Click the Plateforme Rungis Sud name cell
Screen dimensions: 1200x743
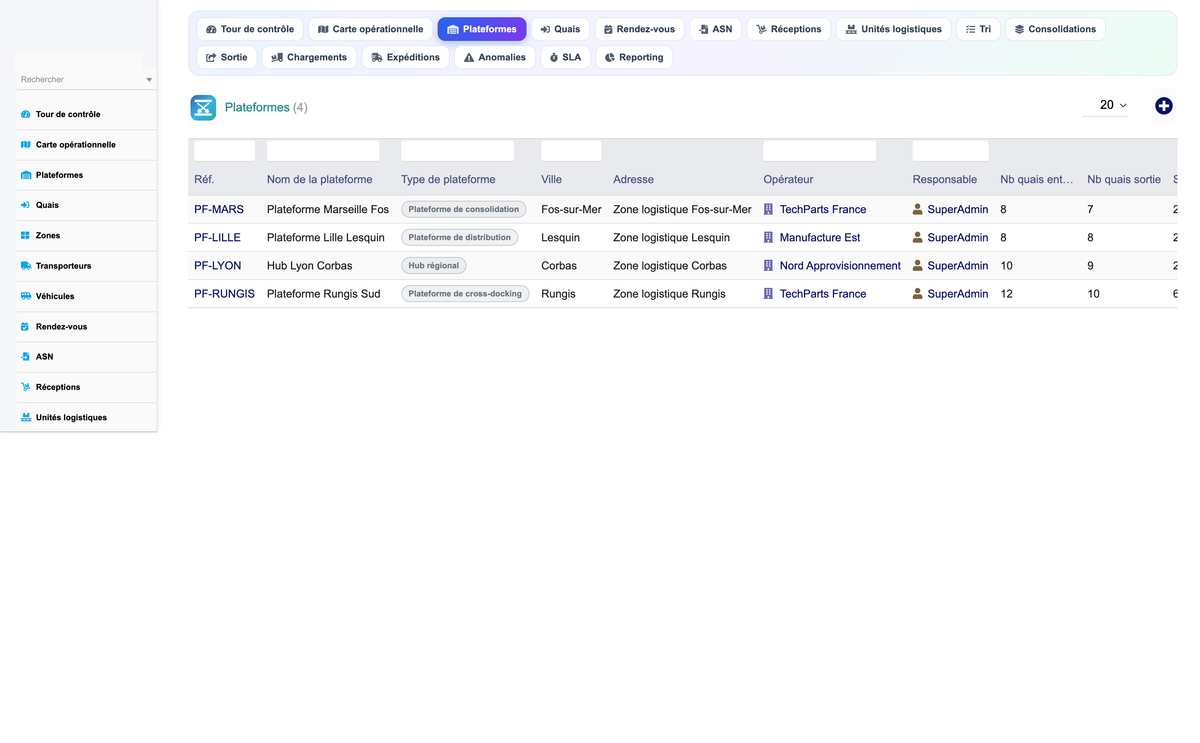[x=323, y=294]
